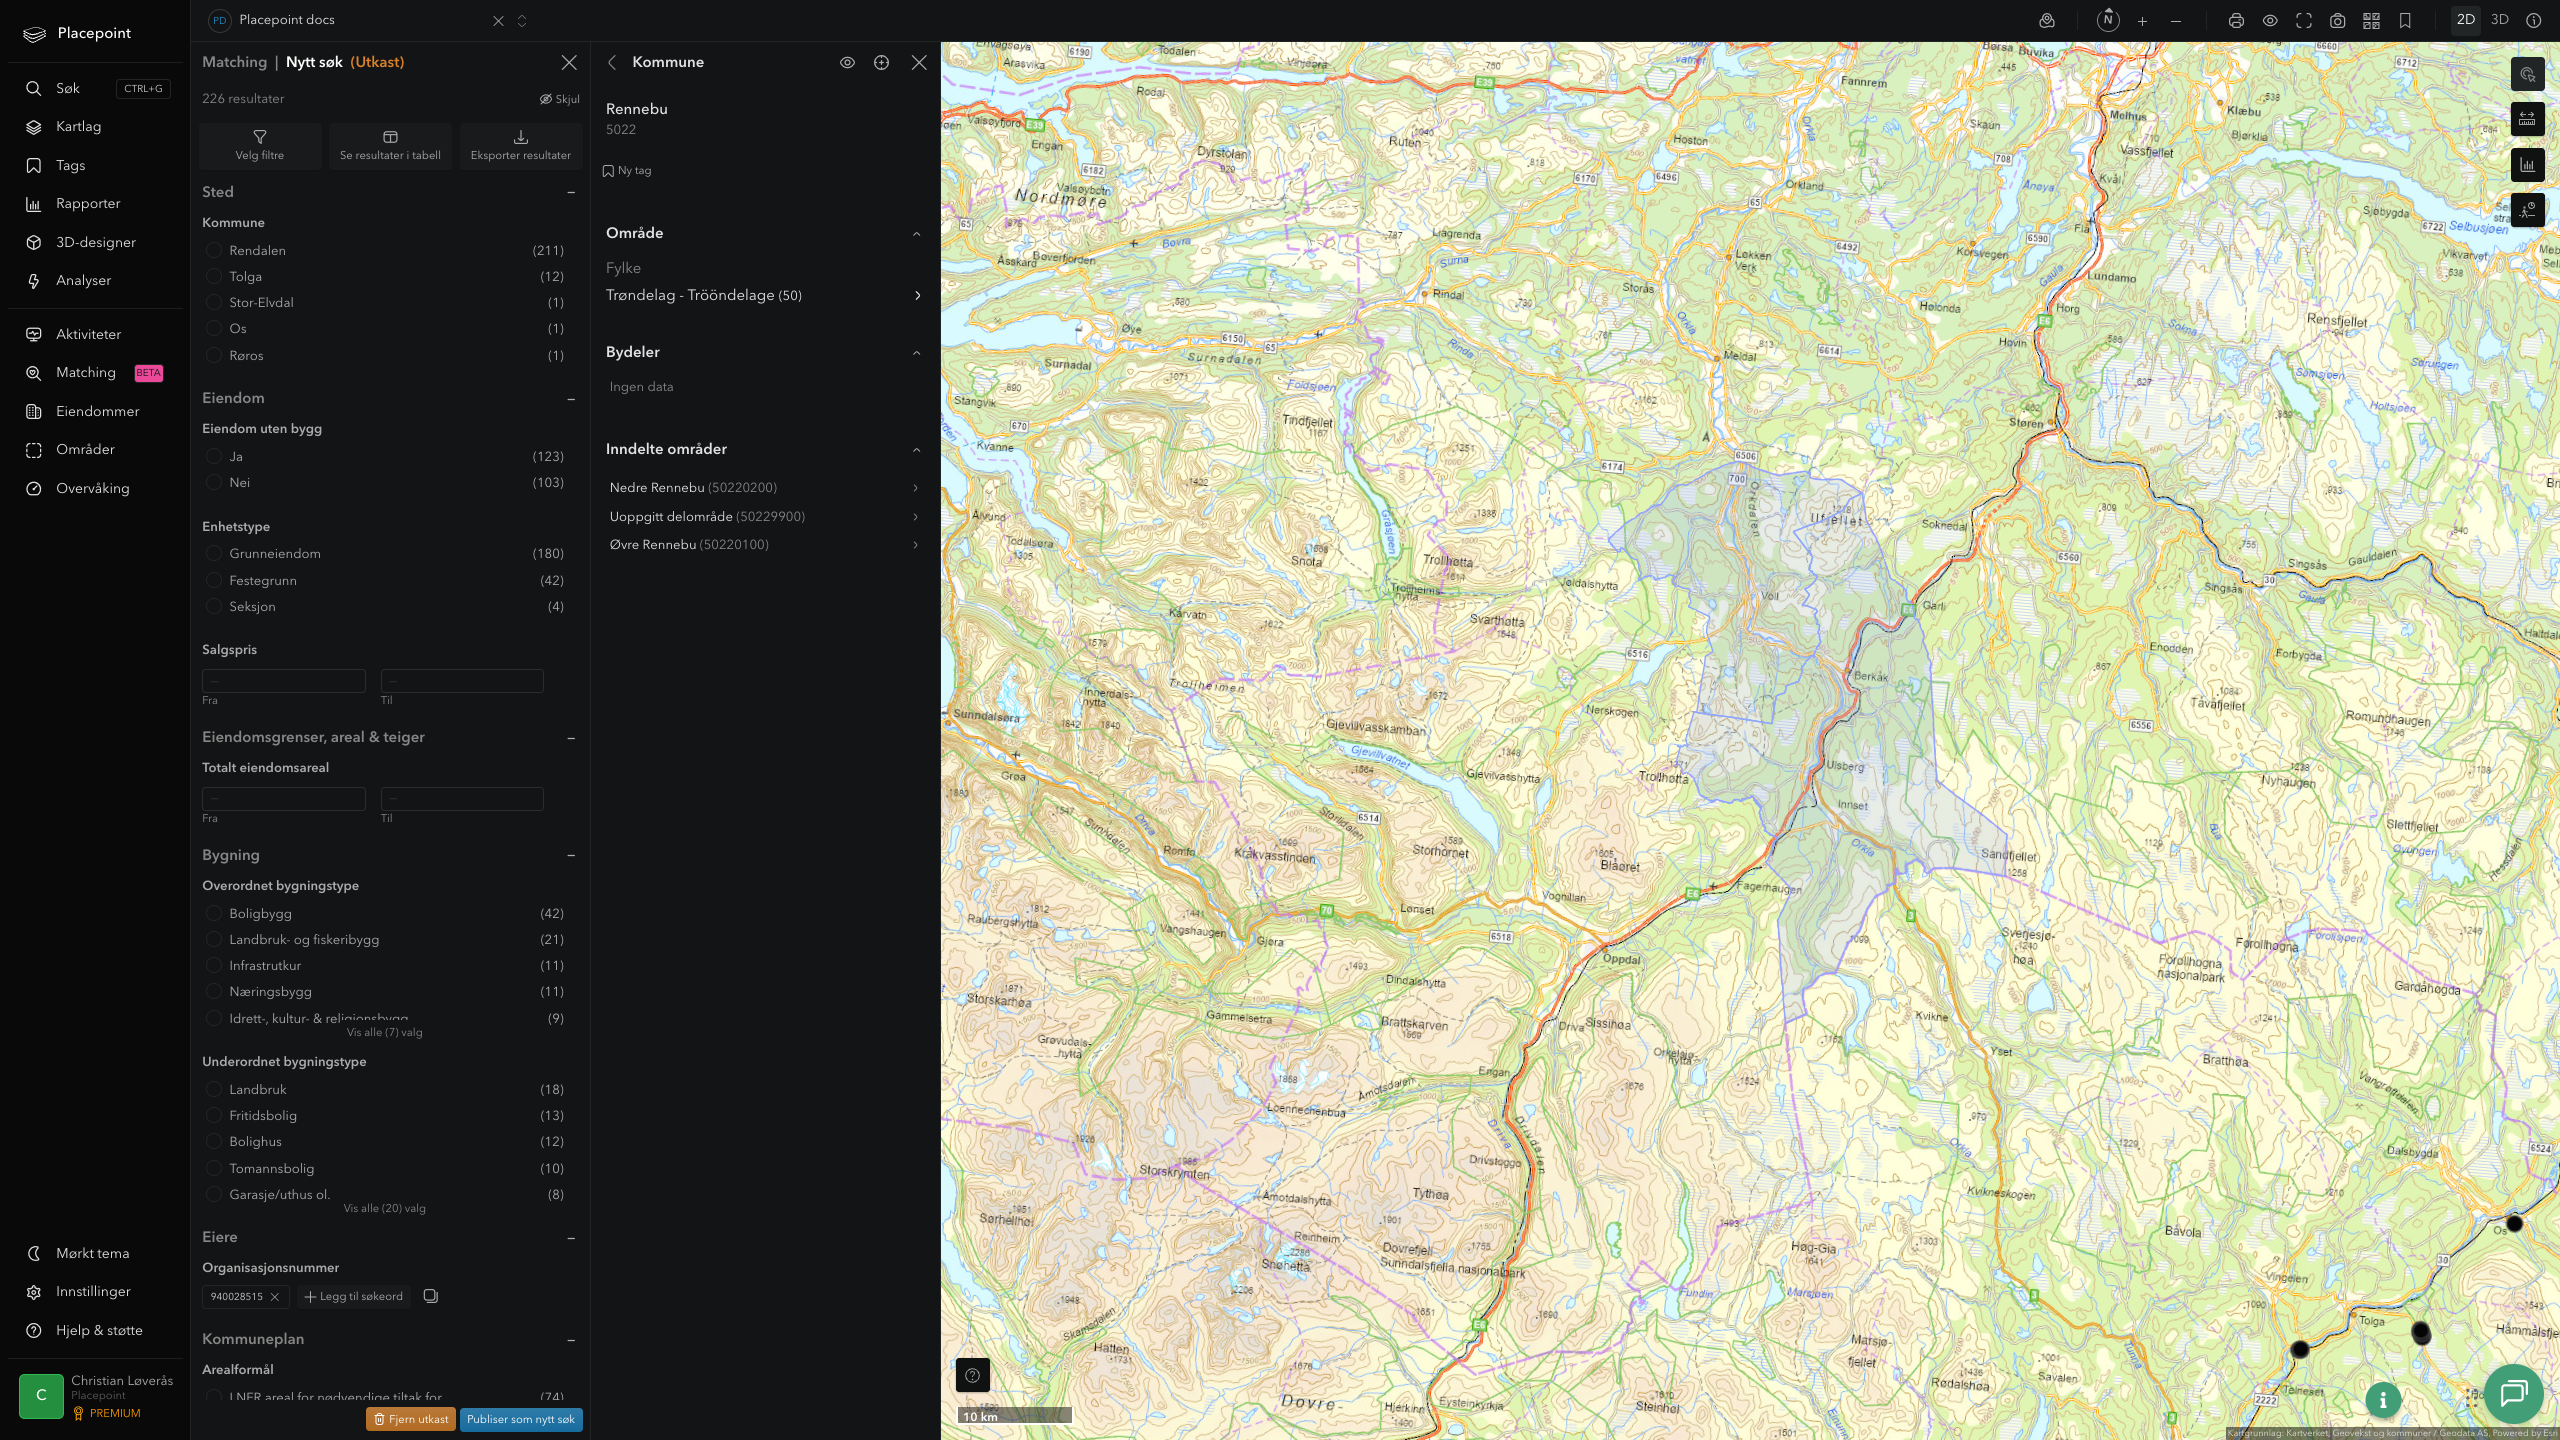
Task: Collapse the Område section in Kommune panel
Action: tap(917, 233)
